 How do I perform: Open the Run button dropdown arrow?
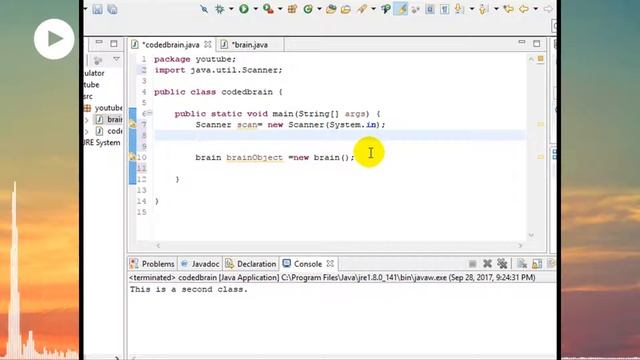256,9
